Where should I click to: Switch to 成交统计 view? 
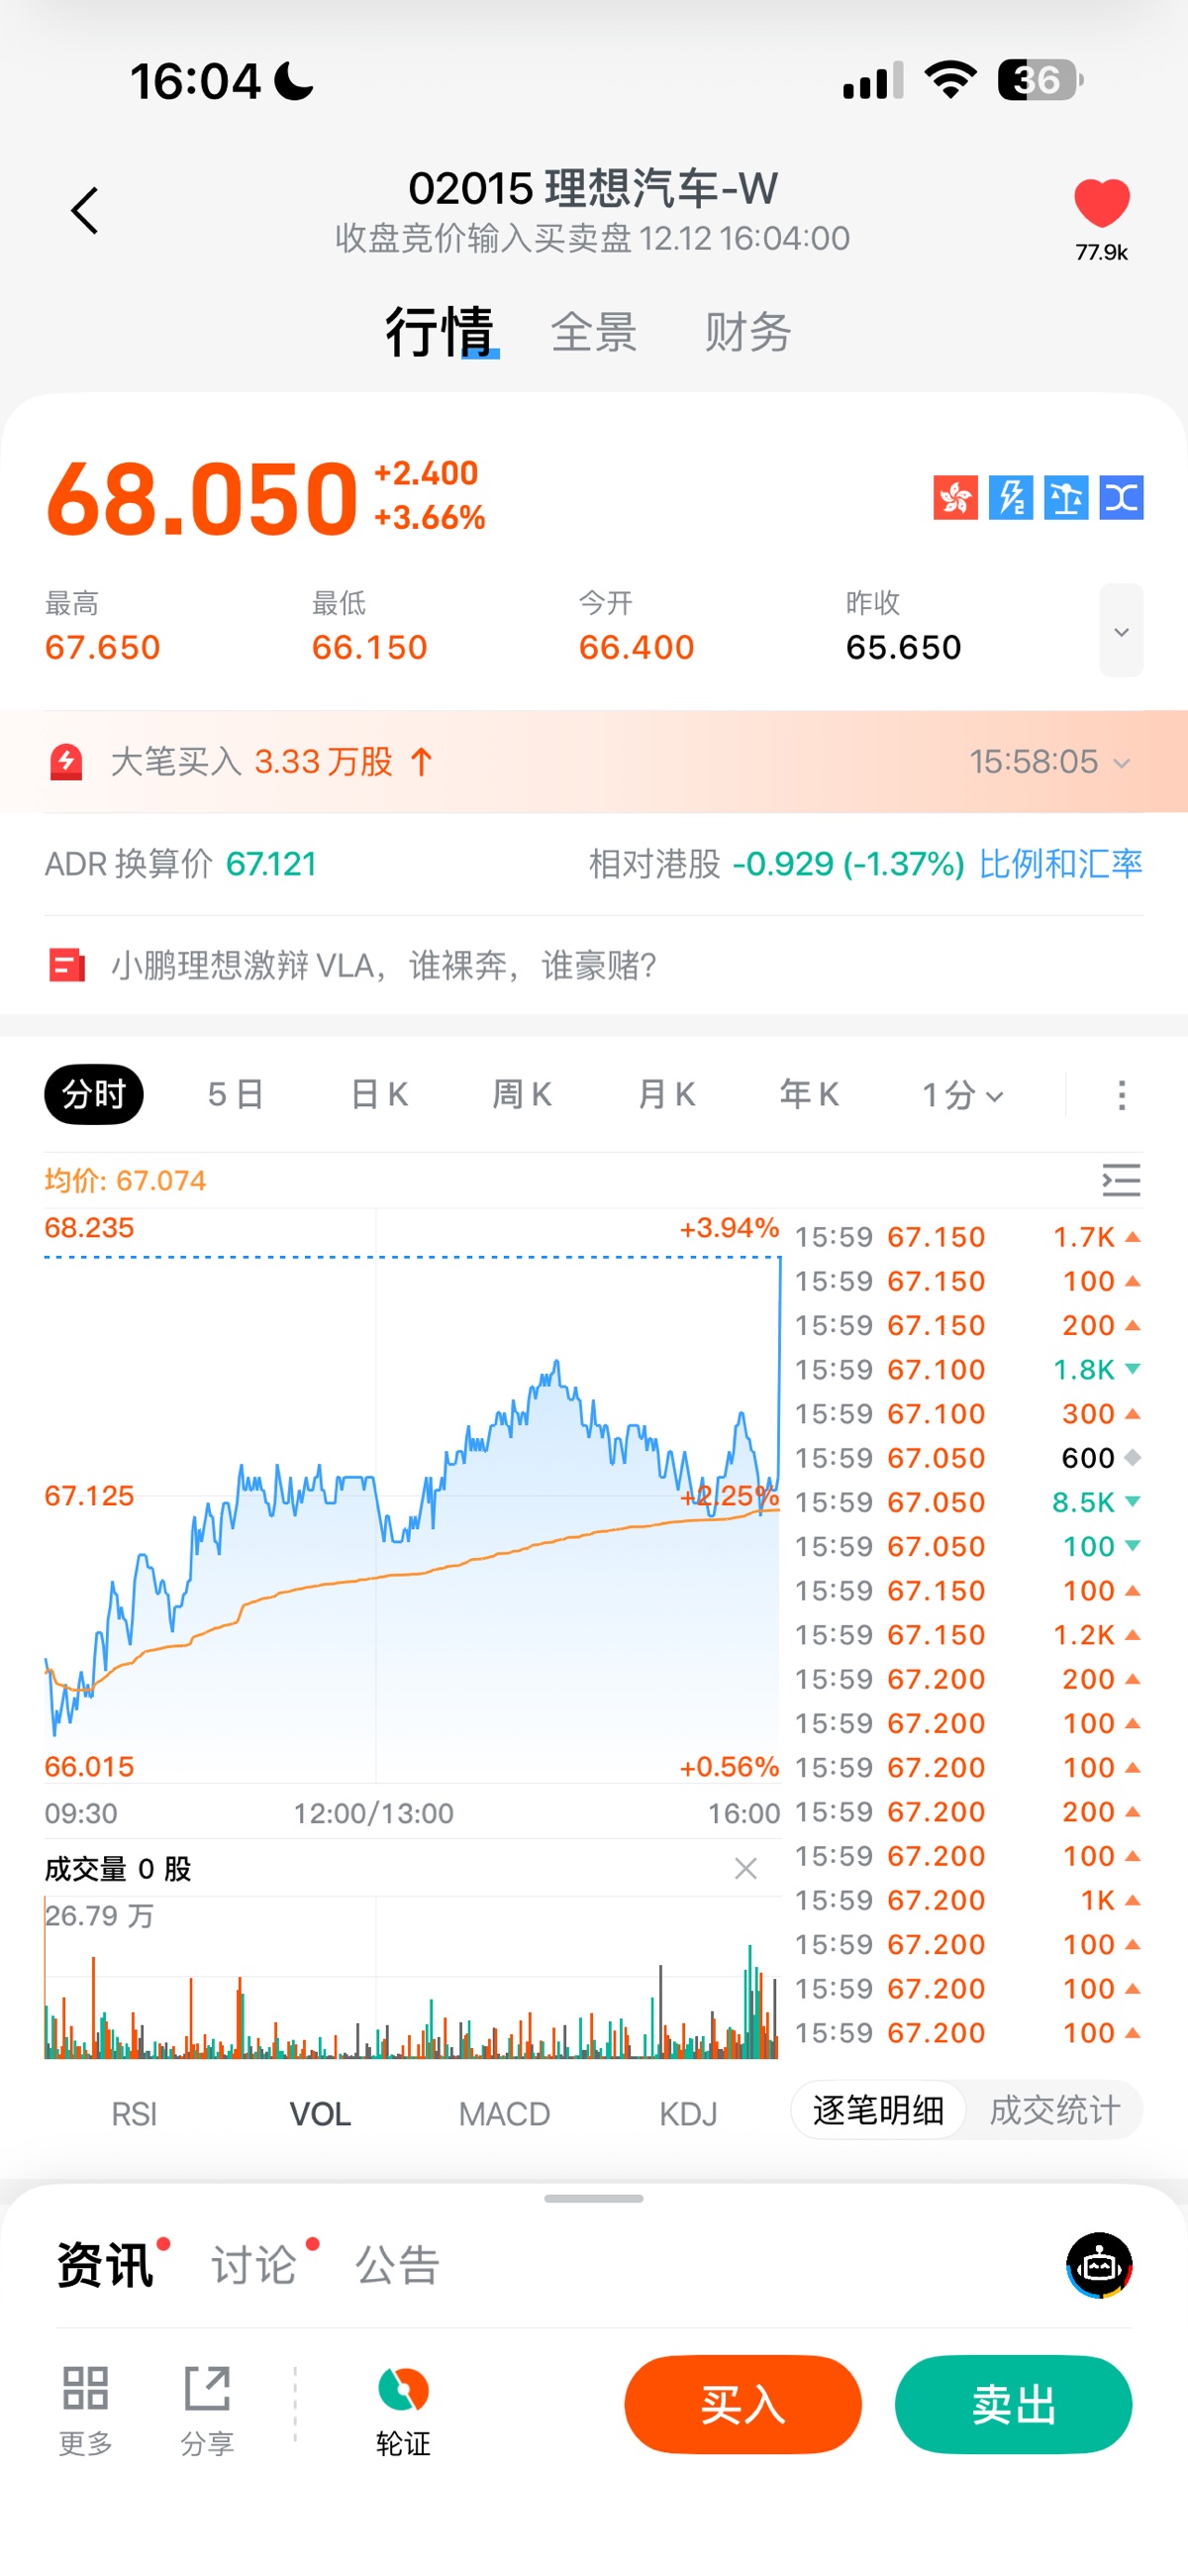click(1054, 2110)
